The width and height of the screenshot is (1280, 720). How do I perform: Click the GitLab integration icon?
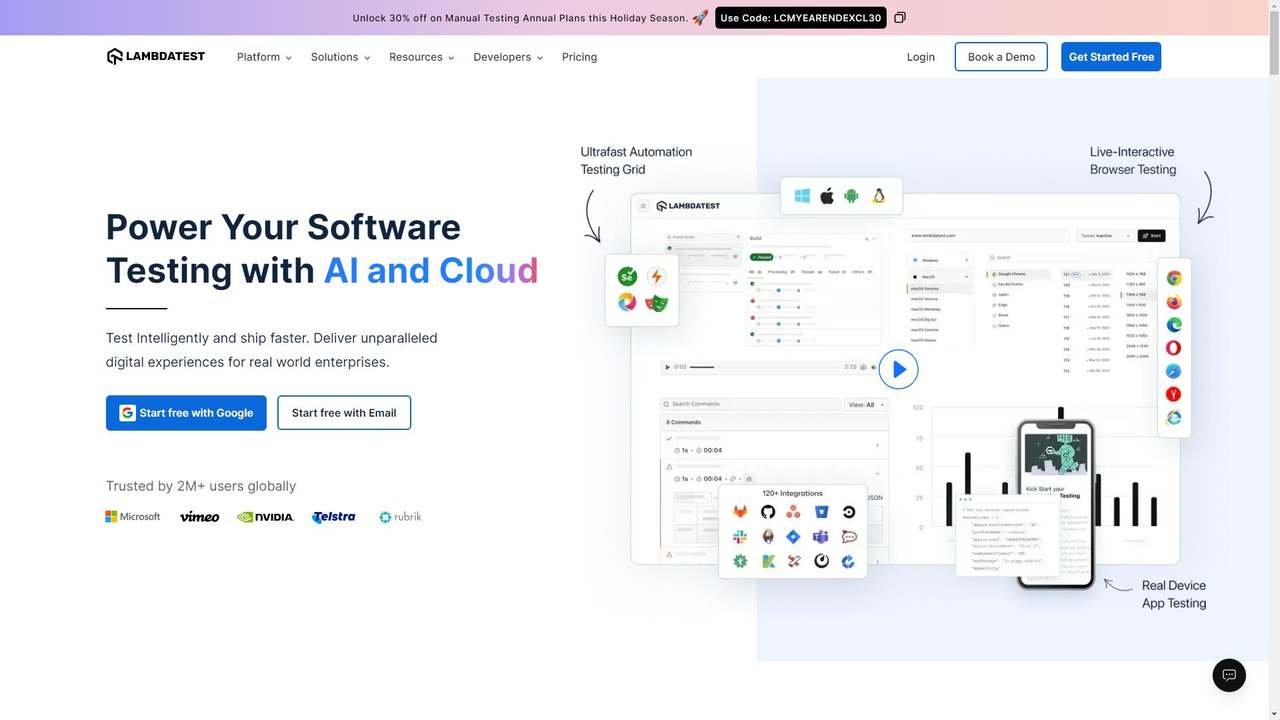click(740, 512)
